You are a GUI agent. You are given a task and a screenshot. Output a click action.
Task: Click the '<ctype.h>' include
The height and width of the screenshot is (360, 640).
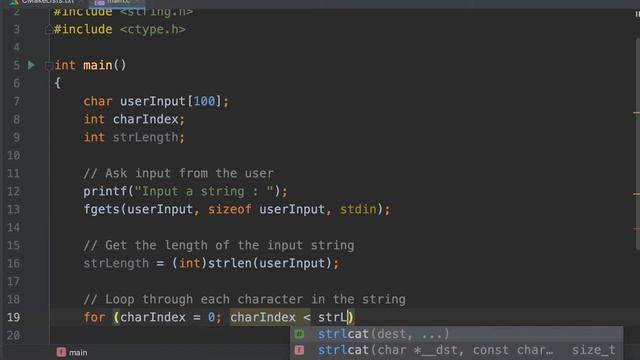(153, 29)
